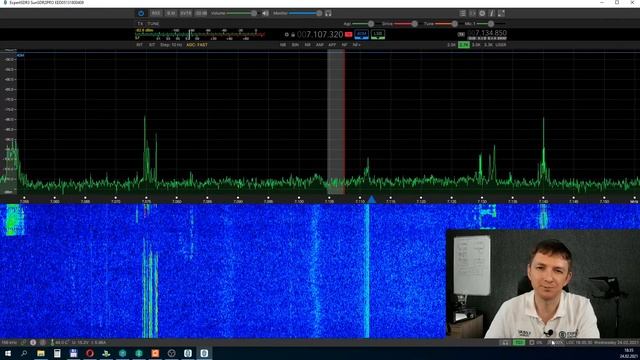Toggle the BIN button

[295, 45]
